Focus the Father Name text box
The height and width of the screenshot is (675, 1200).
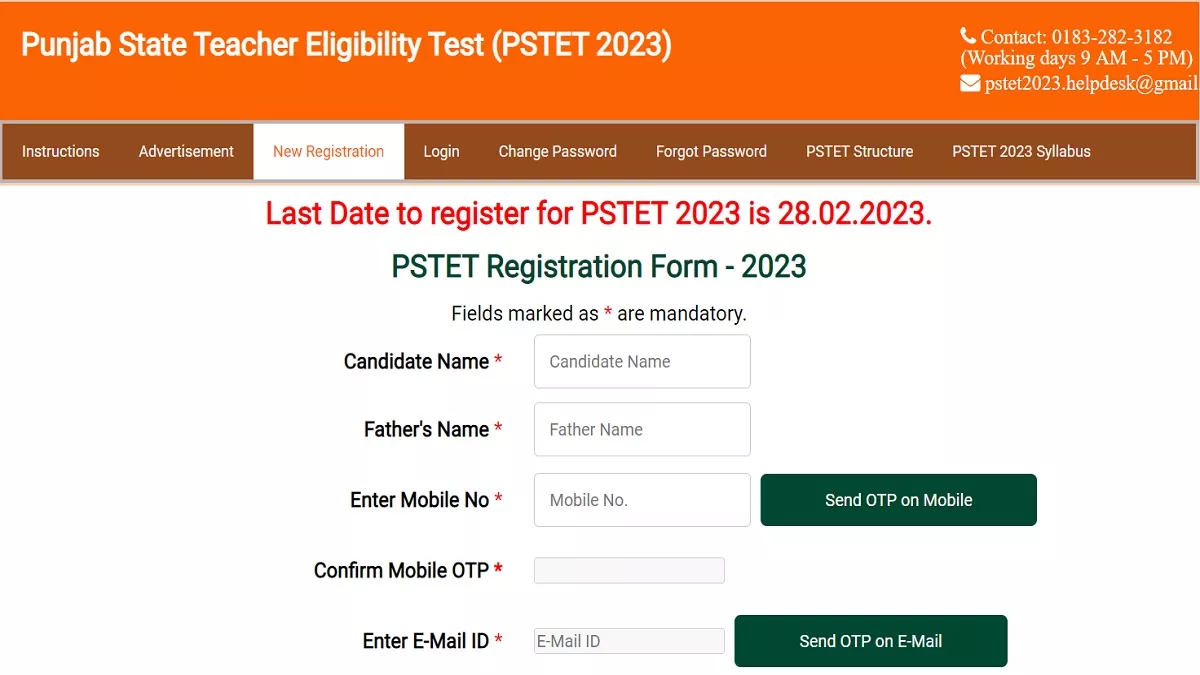(642, 430)
